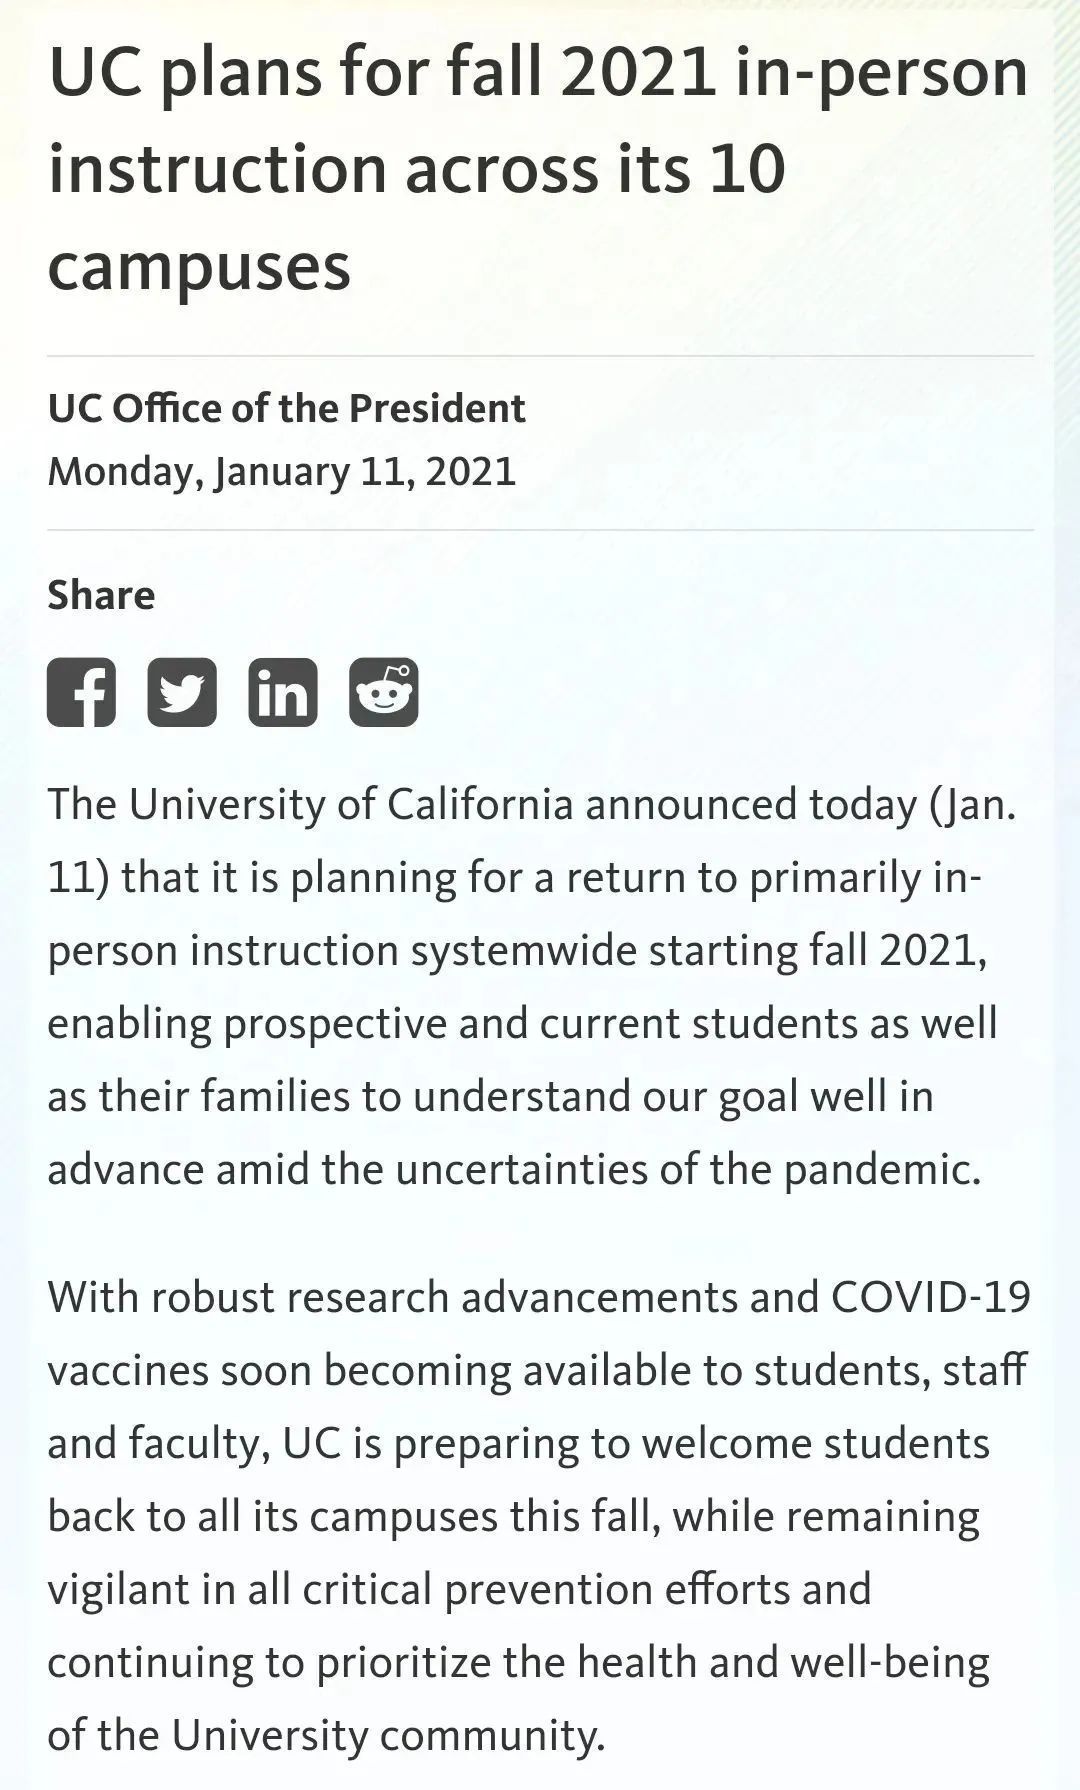Click the word 'pandemic' ending the first paragraph

tap(880, 1170)
